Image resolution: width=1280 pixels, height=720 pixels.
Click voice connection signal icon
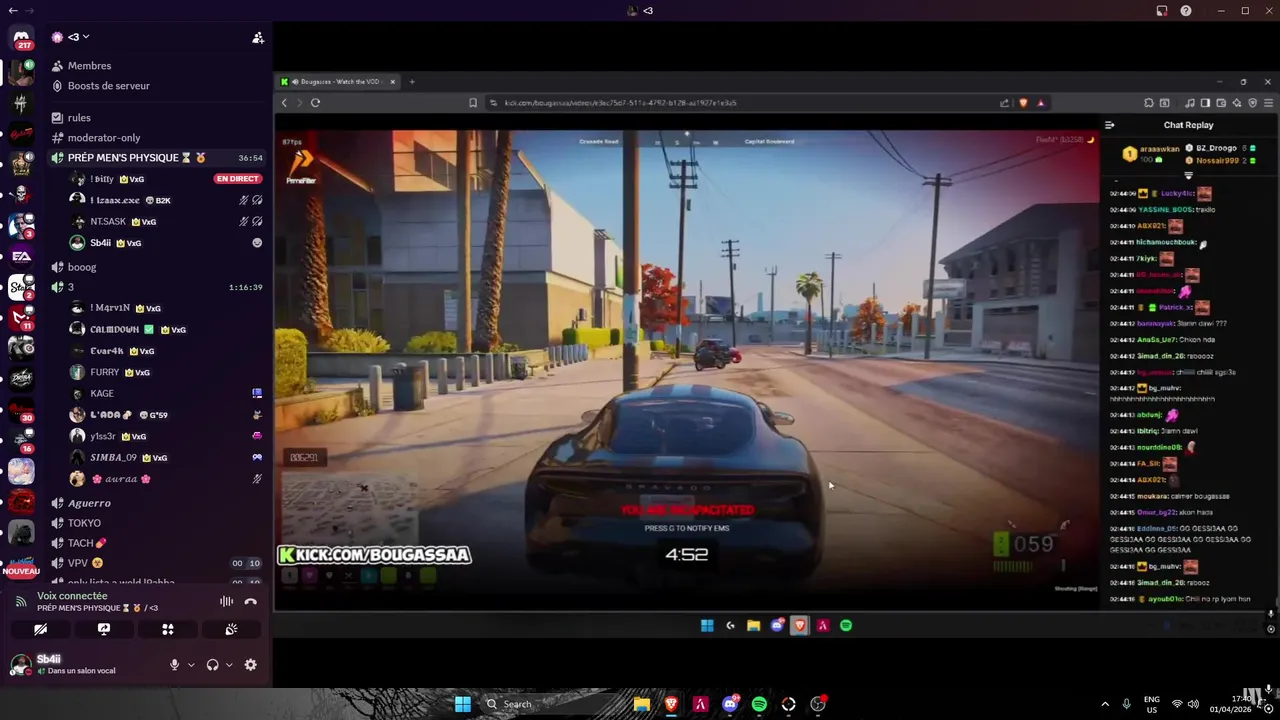(21, 601)
